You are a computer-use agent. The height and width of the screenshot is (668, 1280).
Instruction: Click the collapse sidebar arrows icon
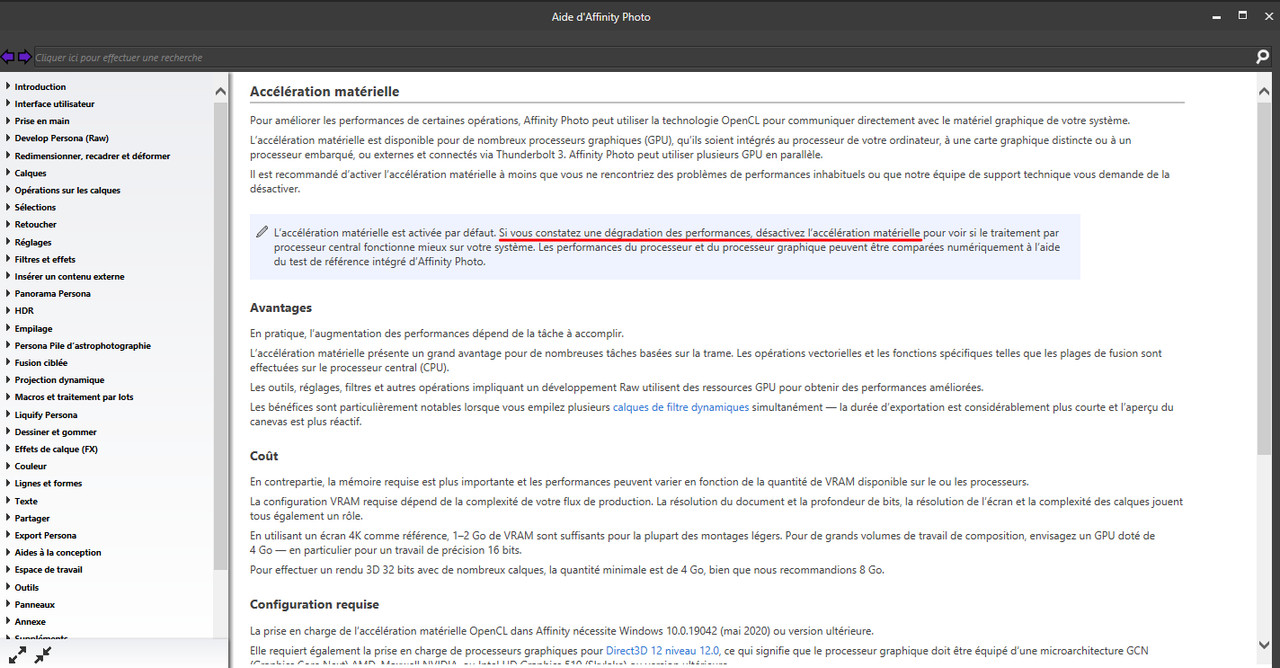(x=43, y=655)
